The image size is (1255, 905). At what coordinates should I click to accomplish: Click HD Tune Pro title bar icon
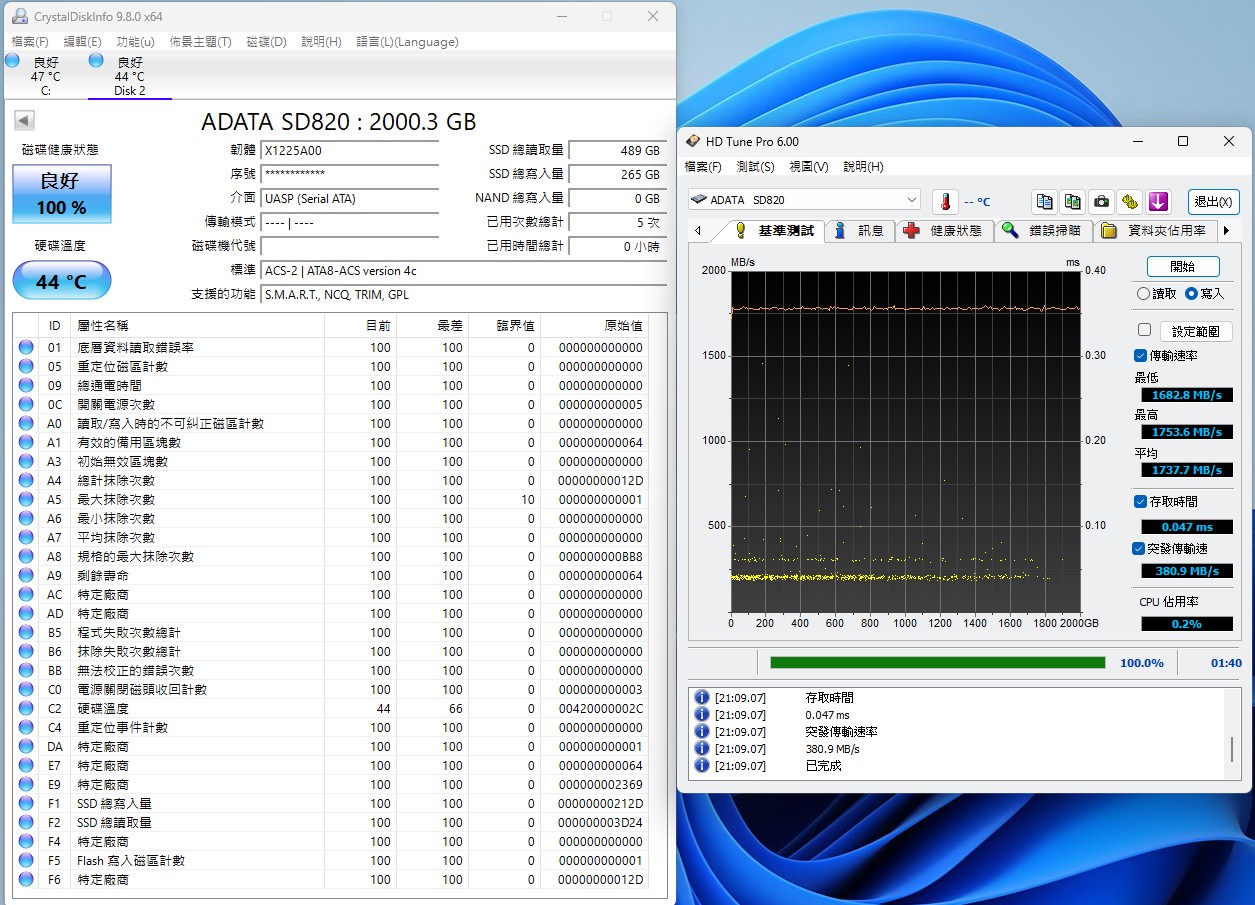[x=693, y=142]
